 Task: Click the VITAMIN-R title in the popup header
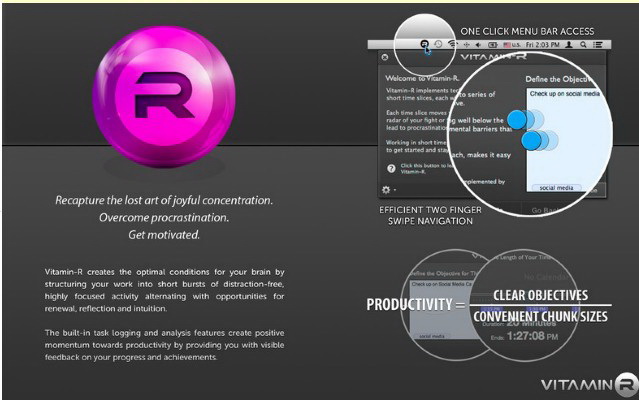click(x=493, y=57)
